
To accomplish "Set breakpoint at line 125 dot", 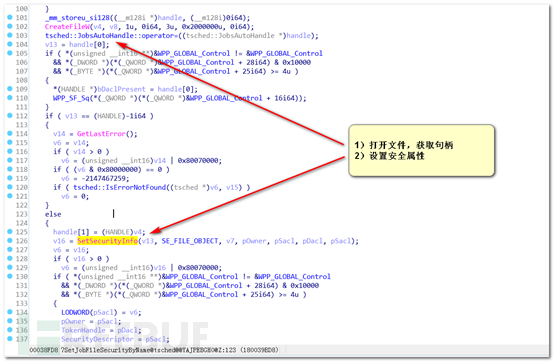I will point(10,232).
